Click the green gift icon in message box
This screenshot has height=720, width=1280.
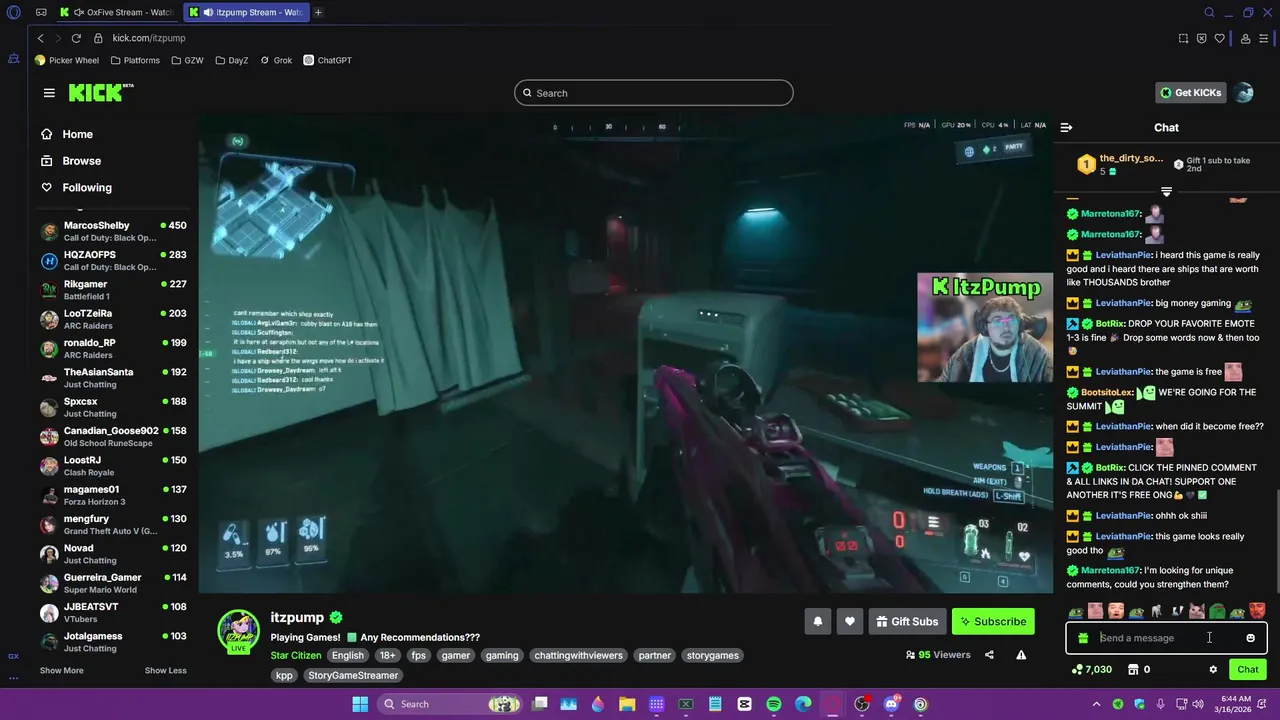pos(1083,638)
